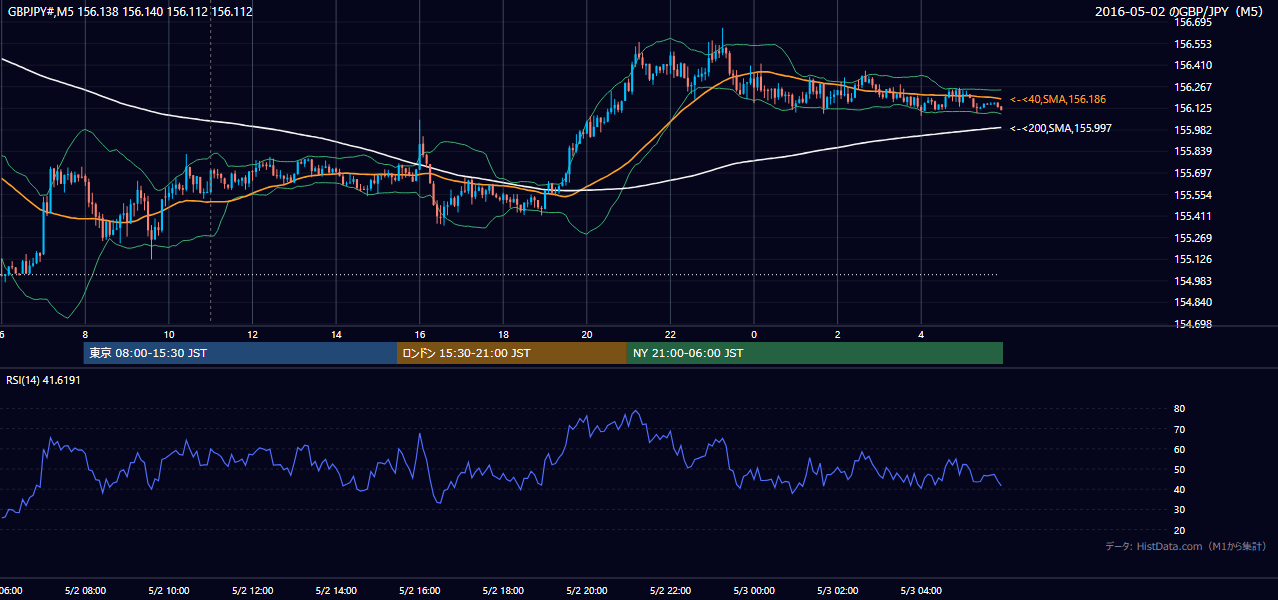The height and width of the screenshot is (600, 1278).
Task: Click RSI scale value 40
Action: (1179, 490)
